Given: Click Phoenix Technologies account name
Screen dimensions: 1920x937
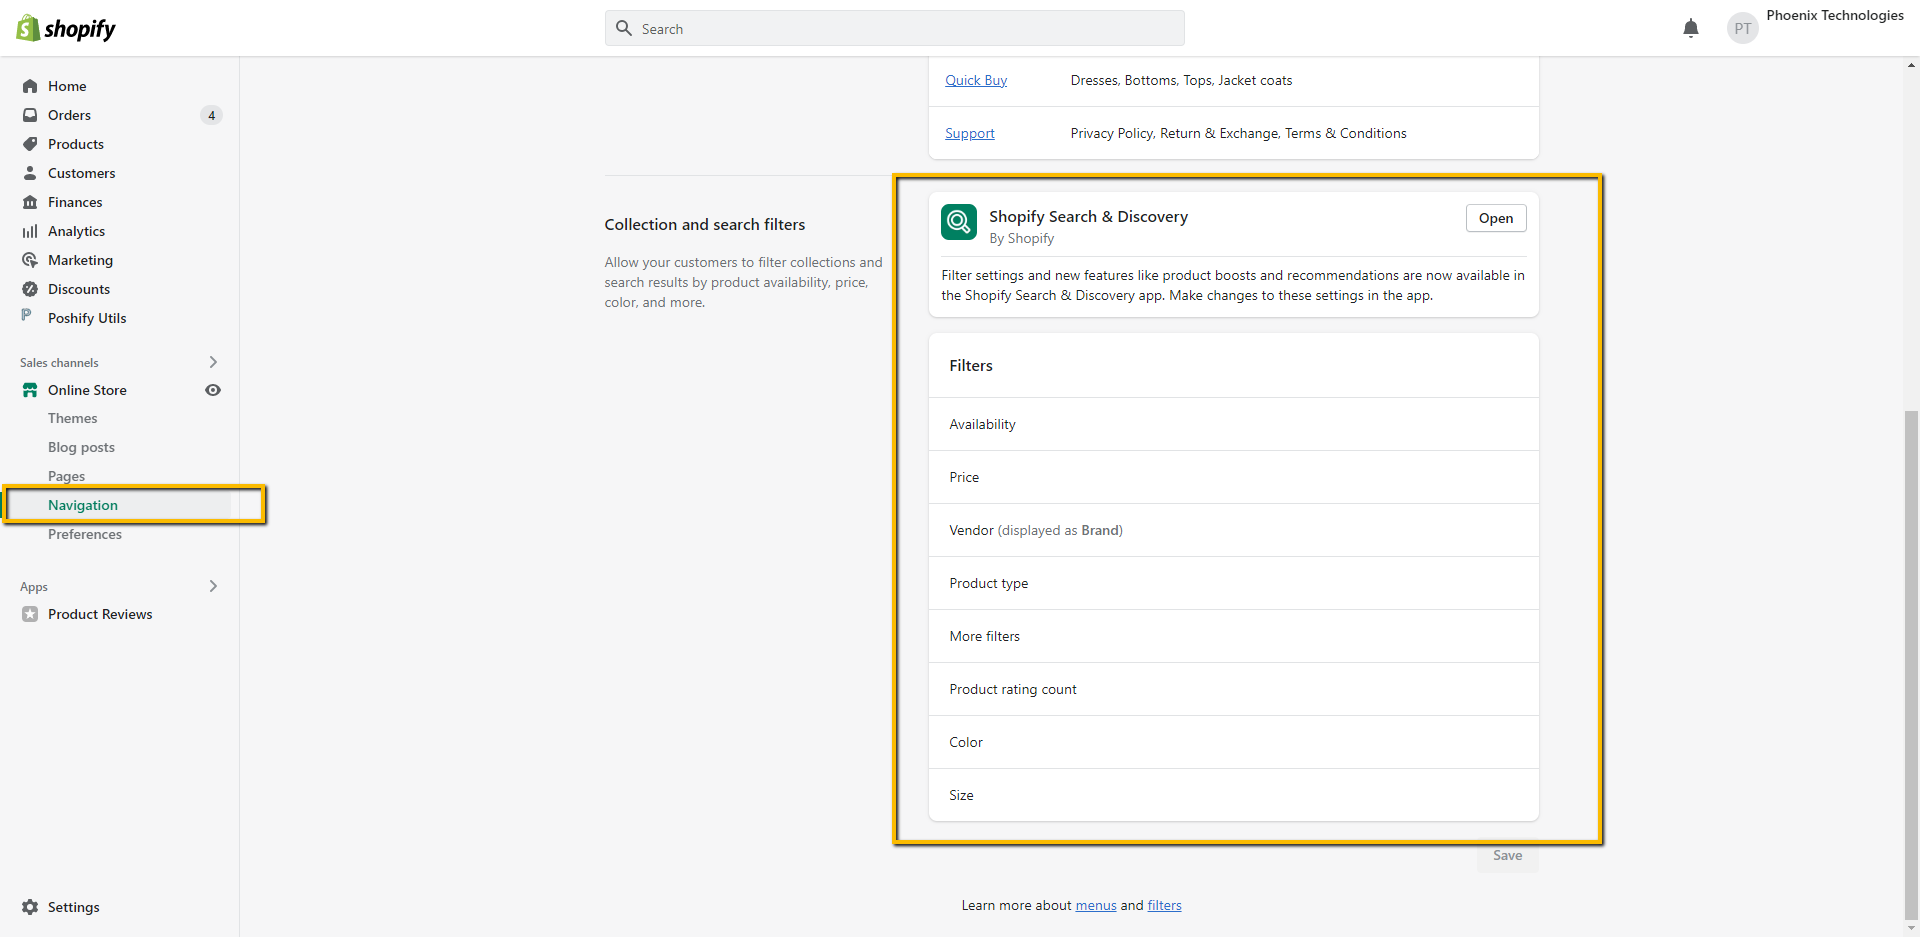Looking at the screenshot, I should (1835, 15).
